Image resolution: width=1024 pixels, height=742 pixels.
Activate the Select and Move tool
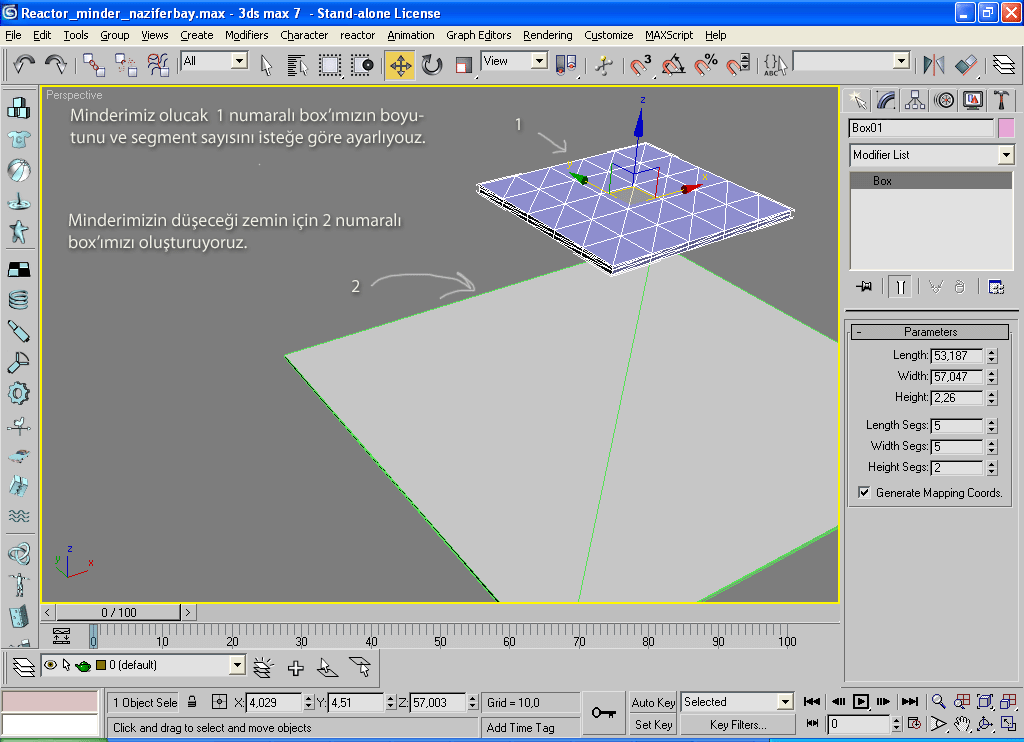pos(400,66)
